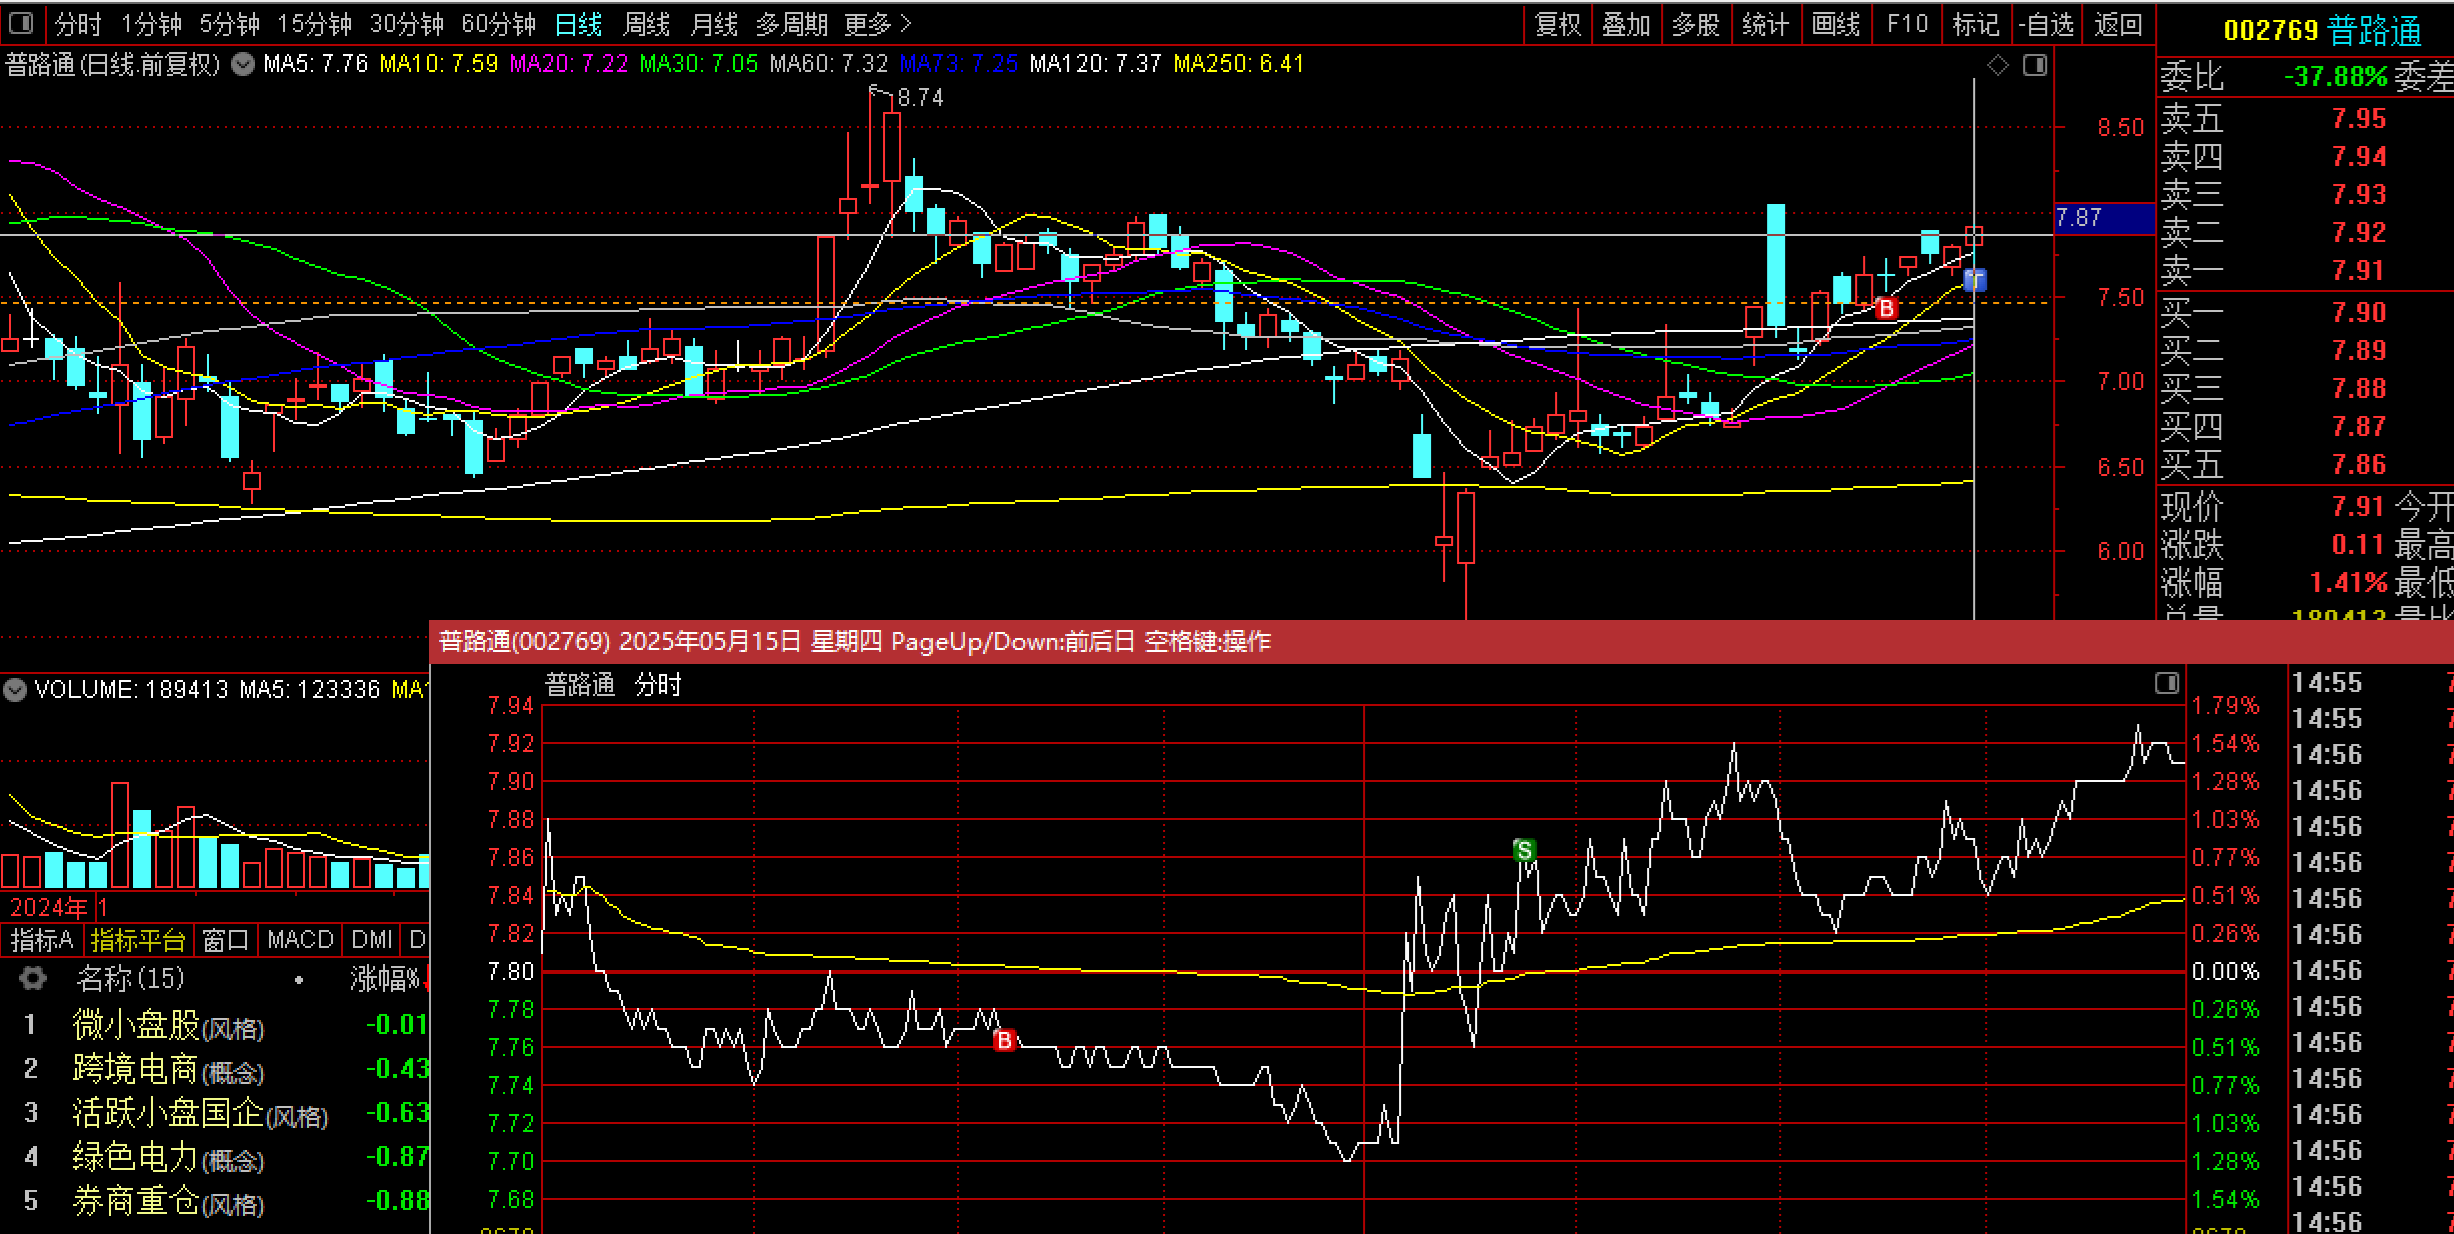The width and height of the screenshot is (2454, 1234).
Task: Switch to the 60分钟 timeframe
Action: 498,24
